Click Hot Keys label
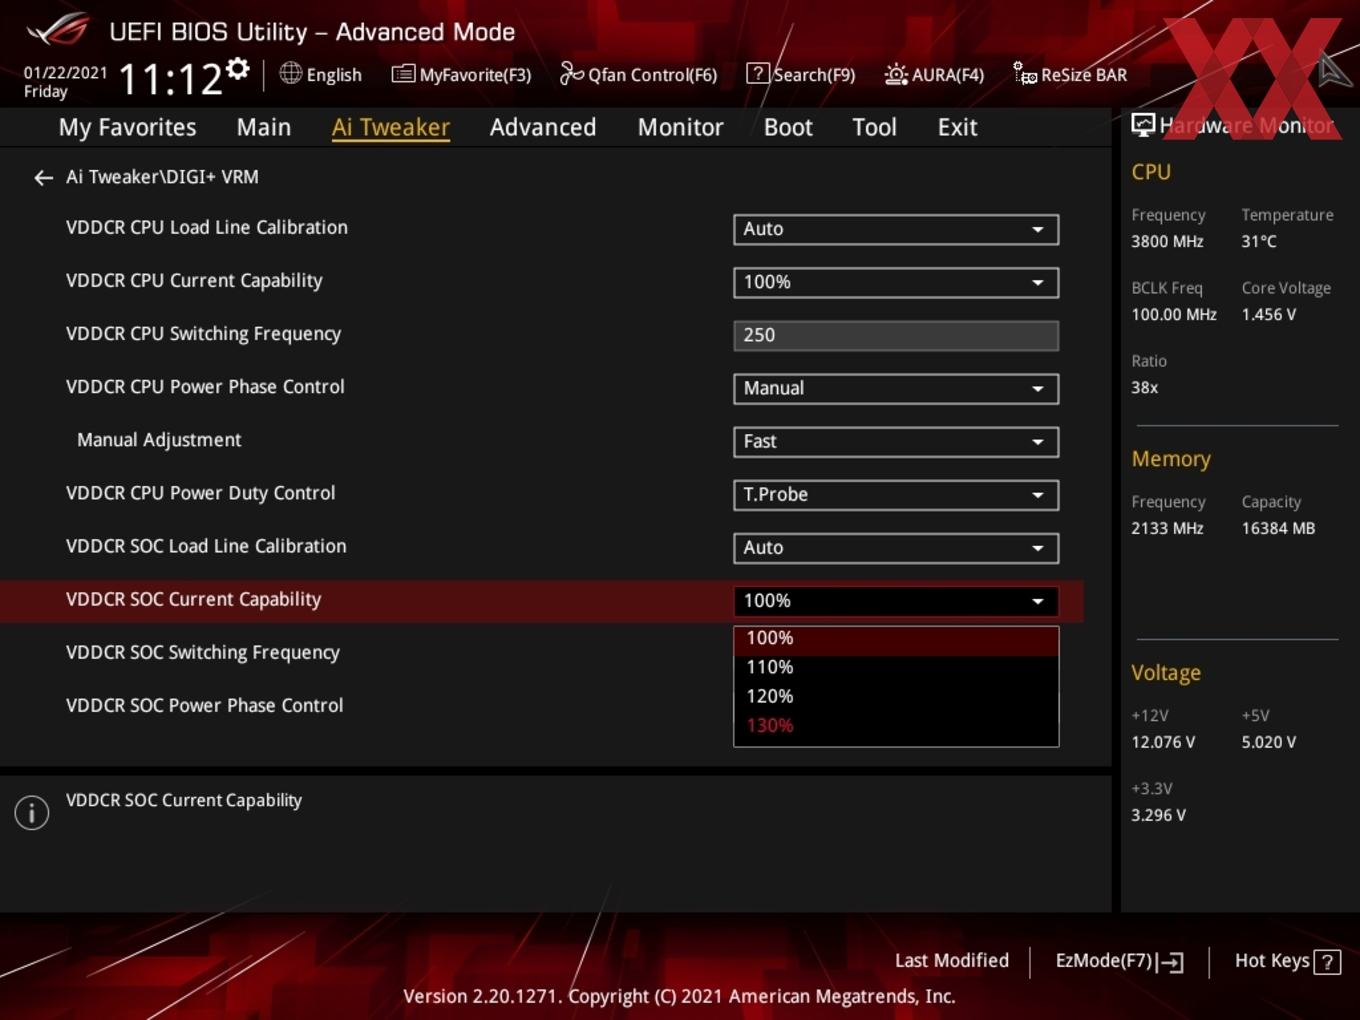 pyautogui.click(x=1272, y=961)
